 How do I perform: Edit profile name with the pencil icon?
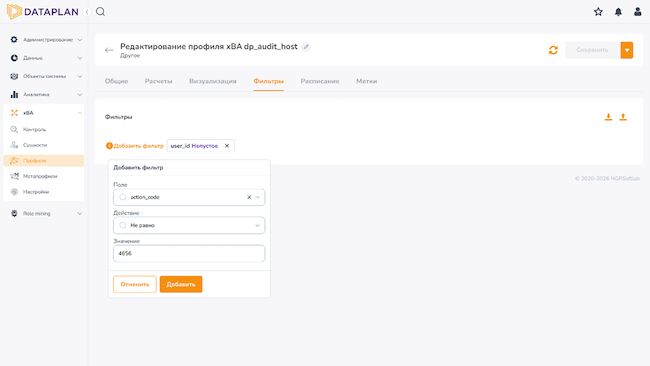306,46
